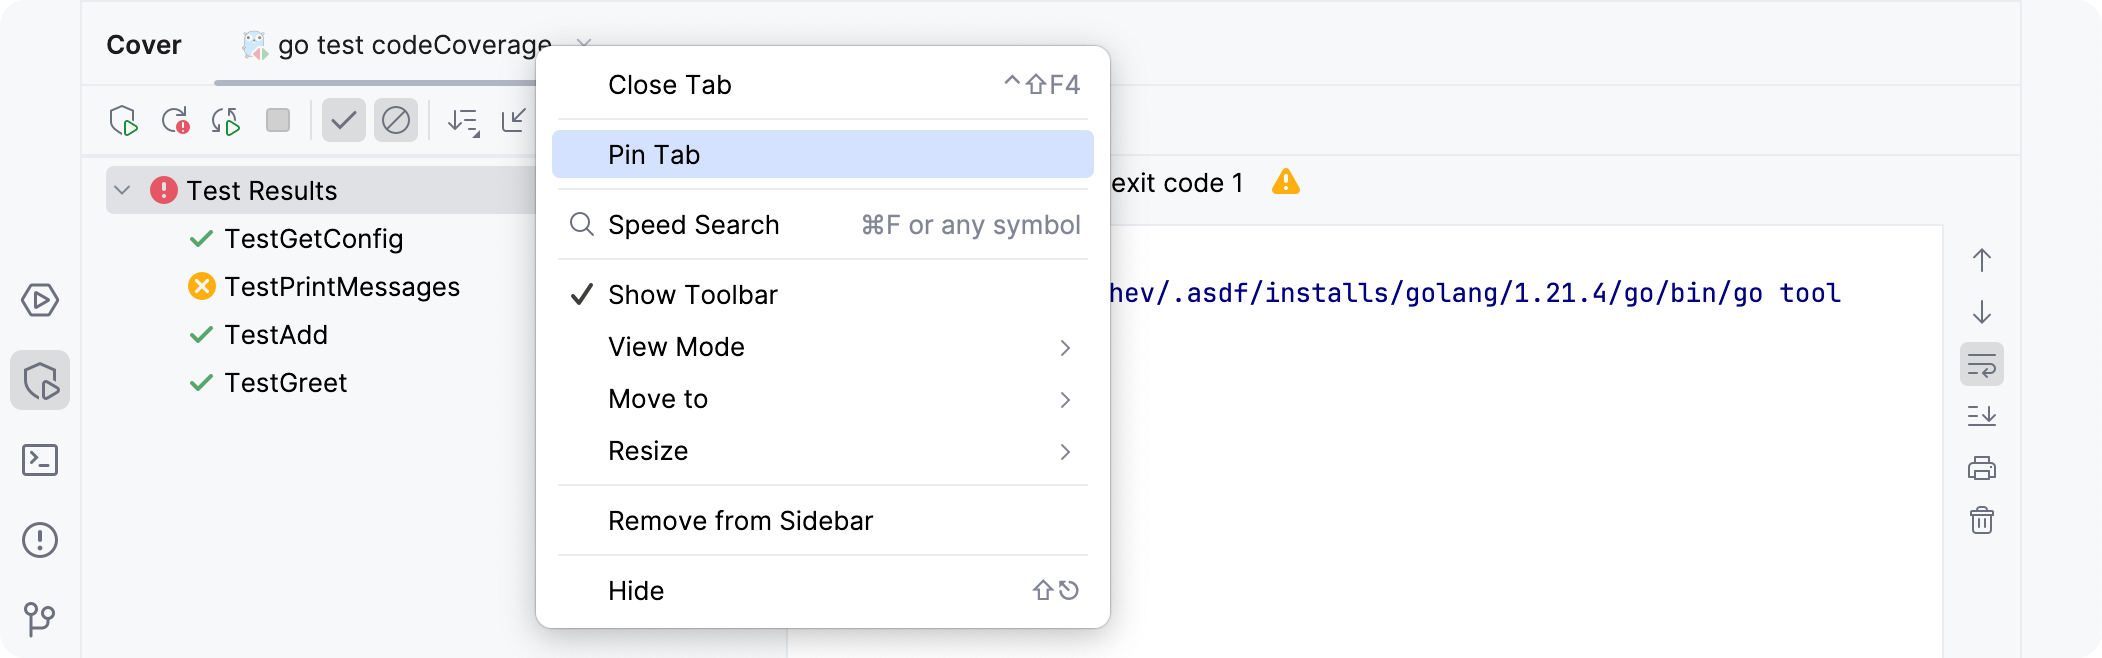Print the console output
This screenshot has height=658, width=2102.
coord(1982,468)
